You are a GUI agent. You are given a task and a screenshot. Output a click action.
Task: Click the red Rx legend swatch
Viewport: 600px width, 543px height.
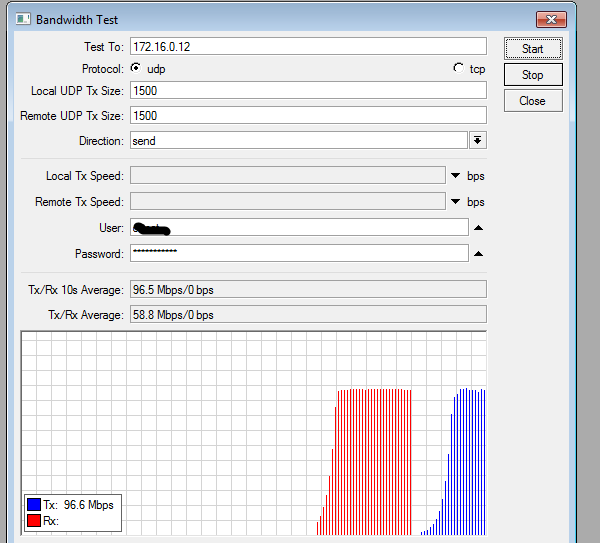click(34, 521)
